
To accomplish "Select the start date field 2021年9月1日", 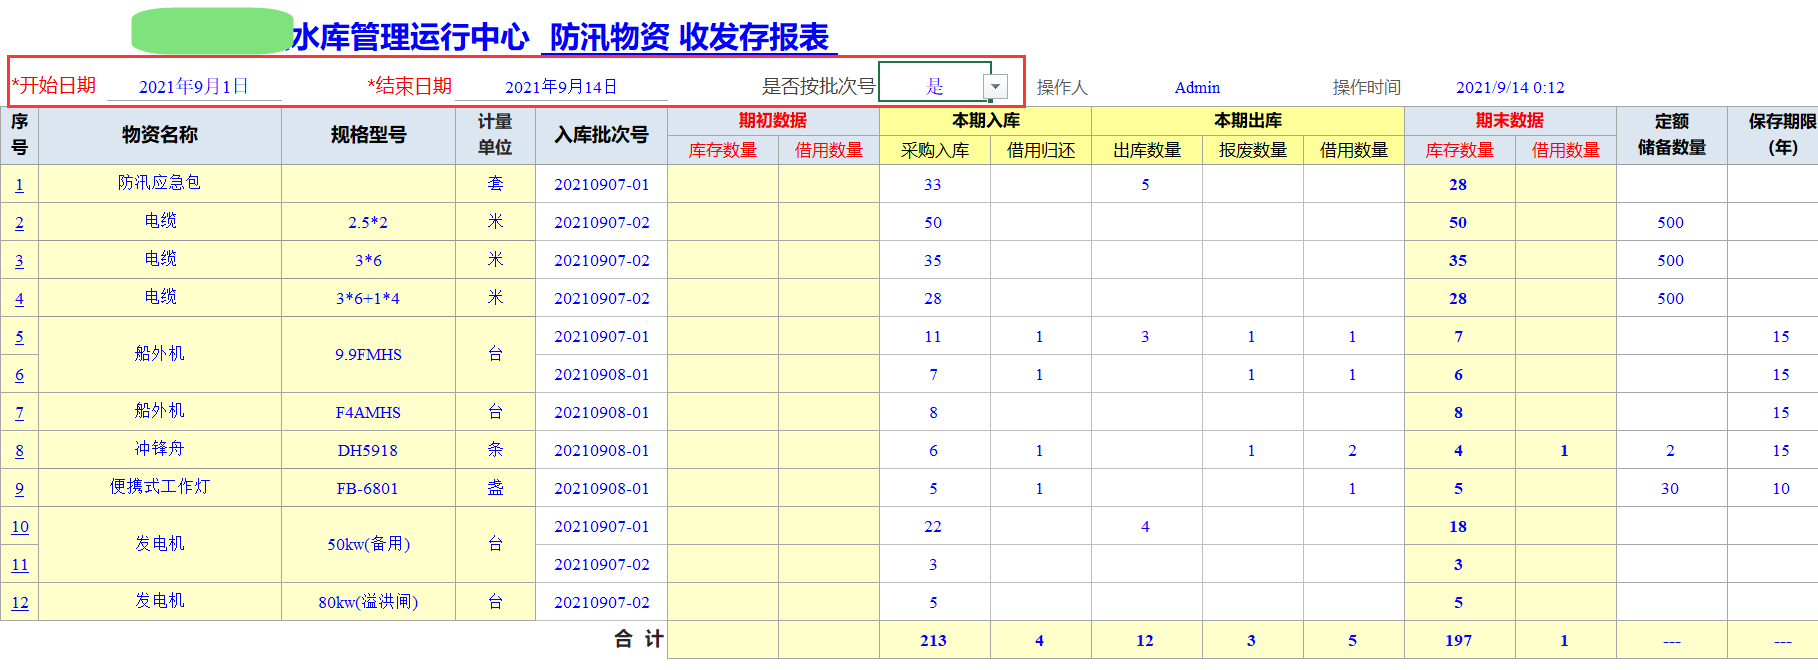I will [x=194, y=87].
